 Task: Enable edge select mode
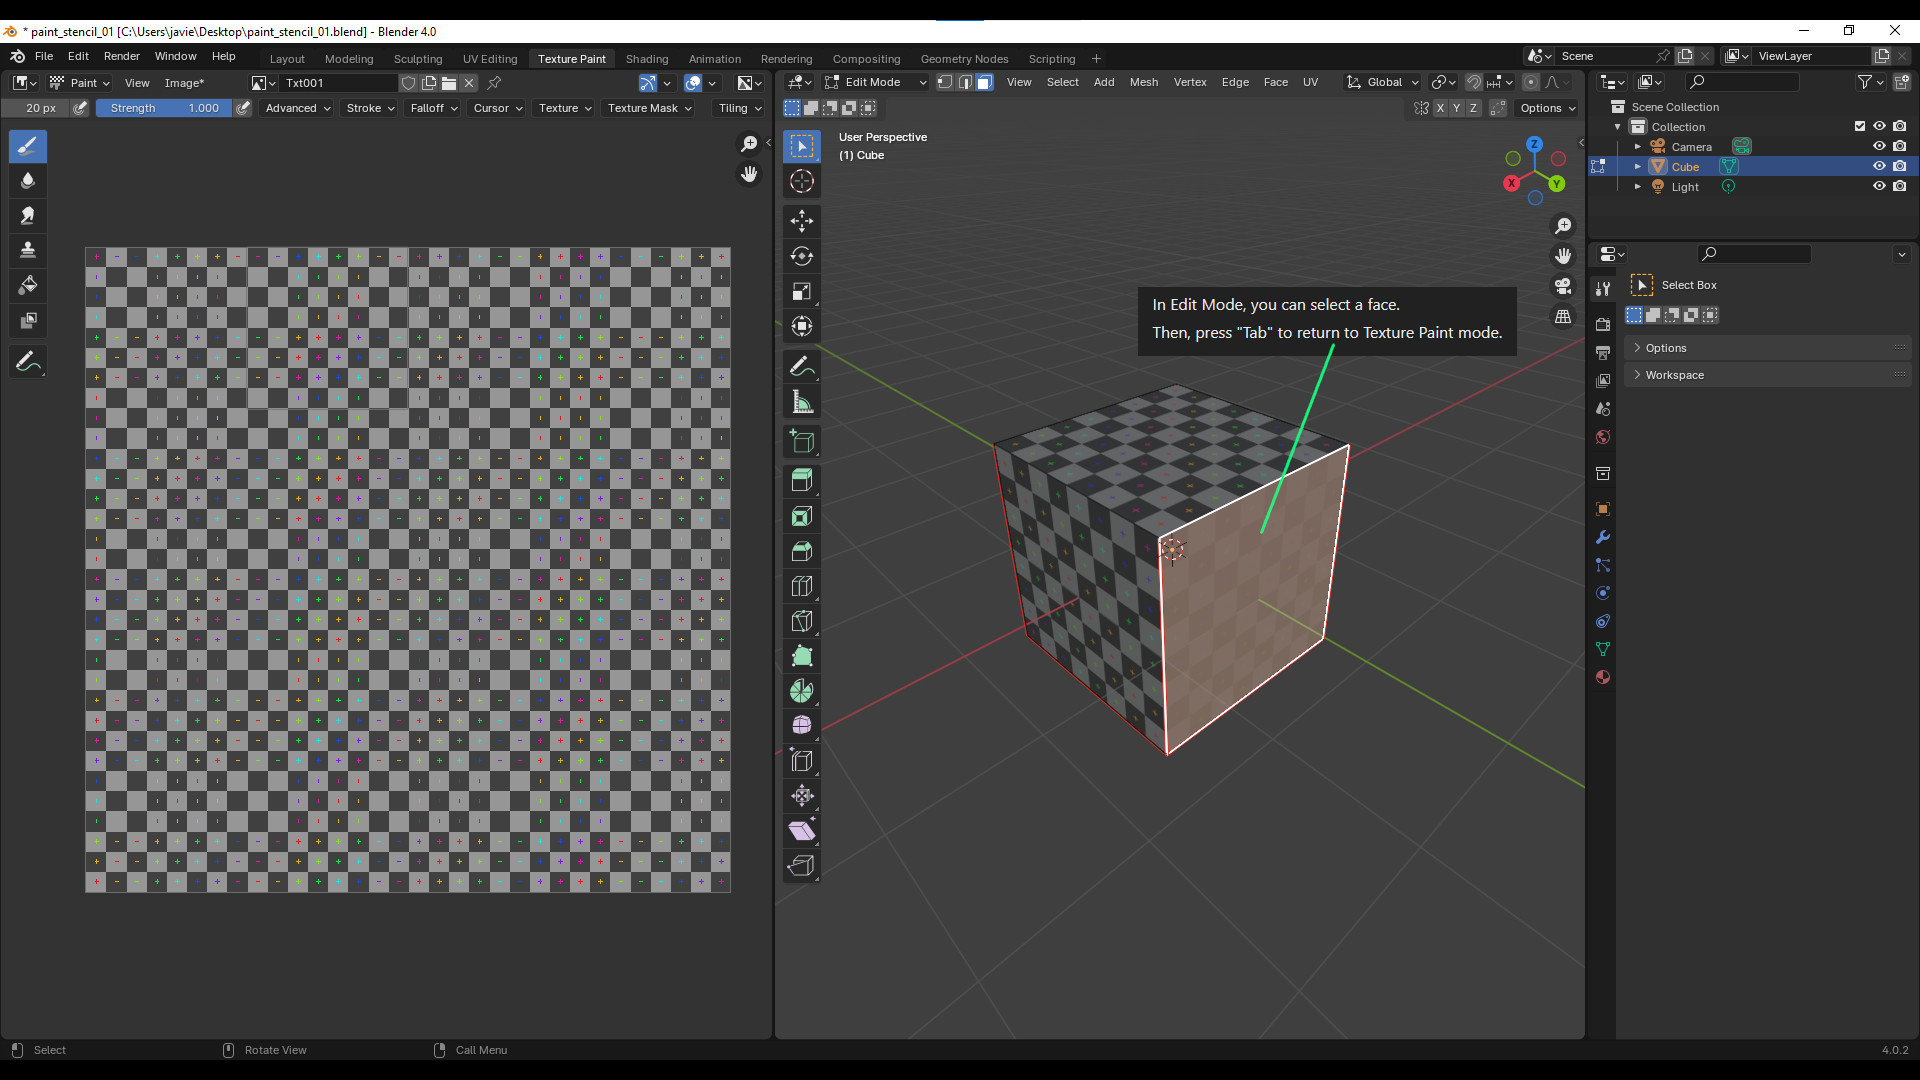(965, 82)
